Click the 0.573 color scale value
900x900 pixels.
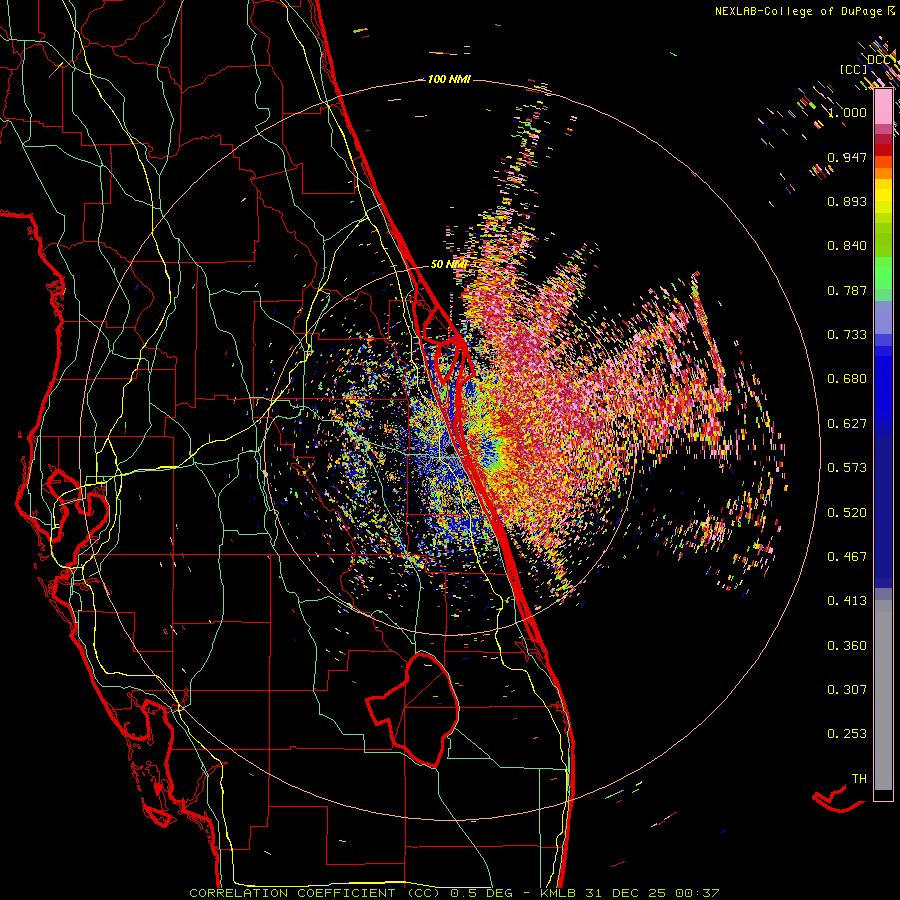point(847,468)
